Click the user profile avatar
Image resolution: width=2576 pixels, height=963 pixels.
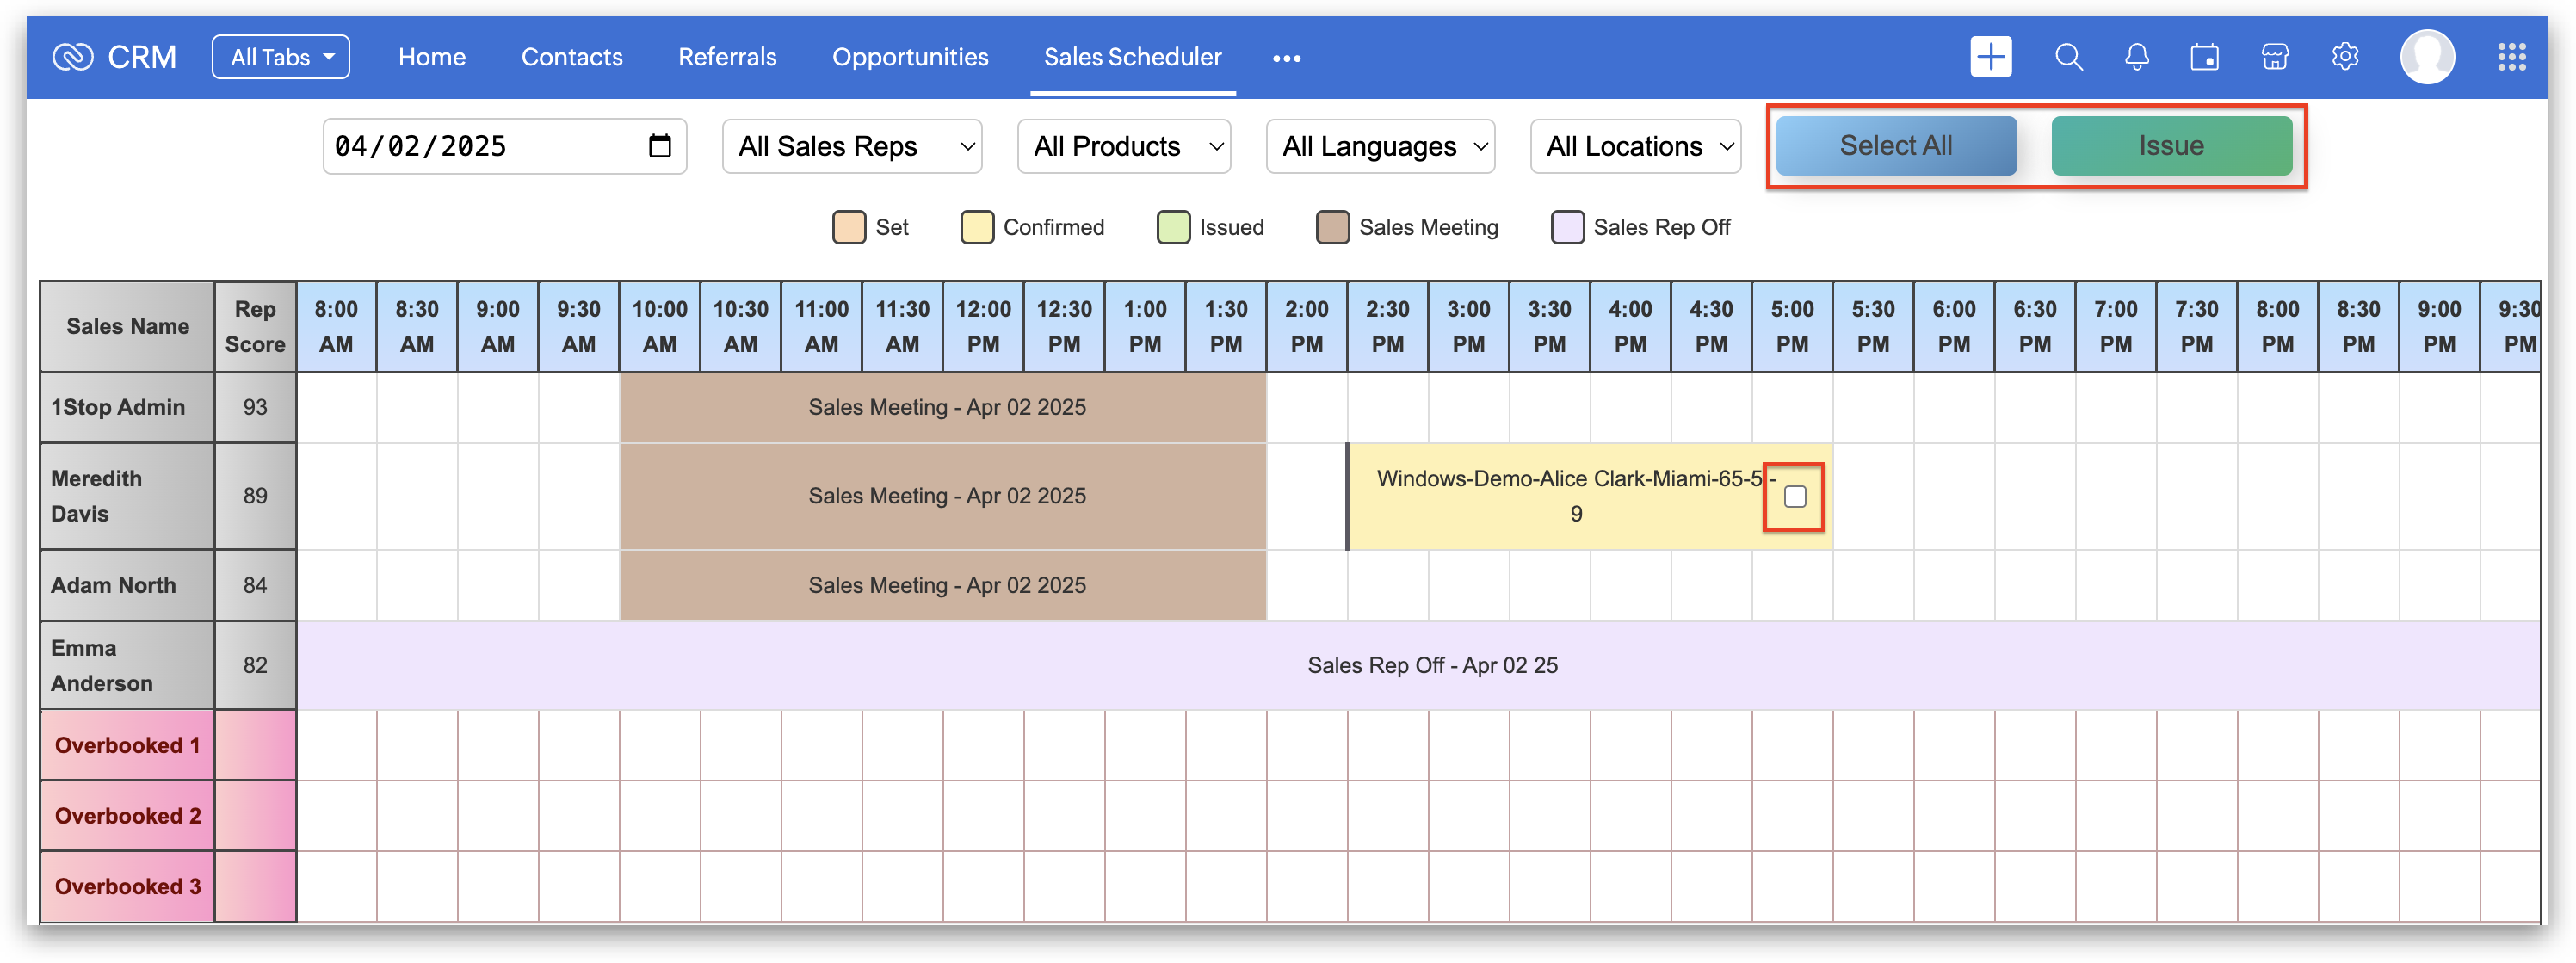coord(2427,57)
